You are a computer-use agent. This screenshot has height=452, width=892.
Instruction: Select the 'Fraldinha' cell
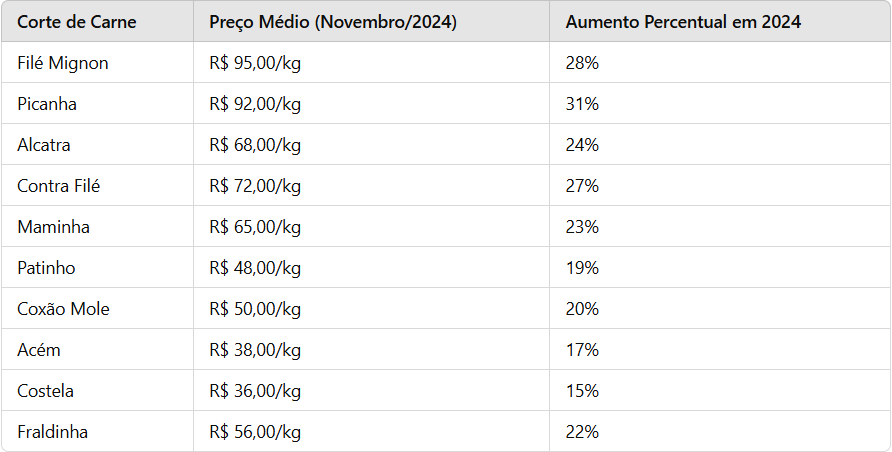(x=52, y=432)
